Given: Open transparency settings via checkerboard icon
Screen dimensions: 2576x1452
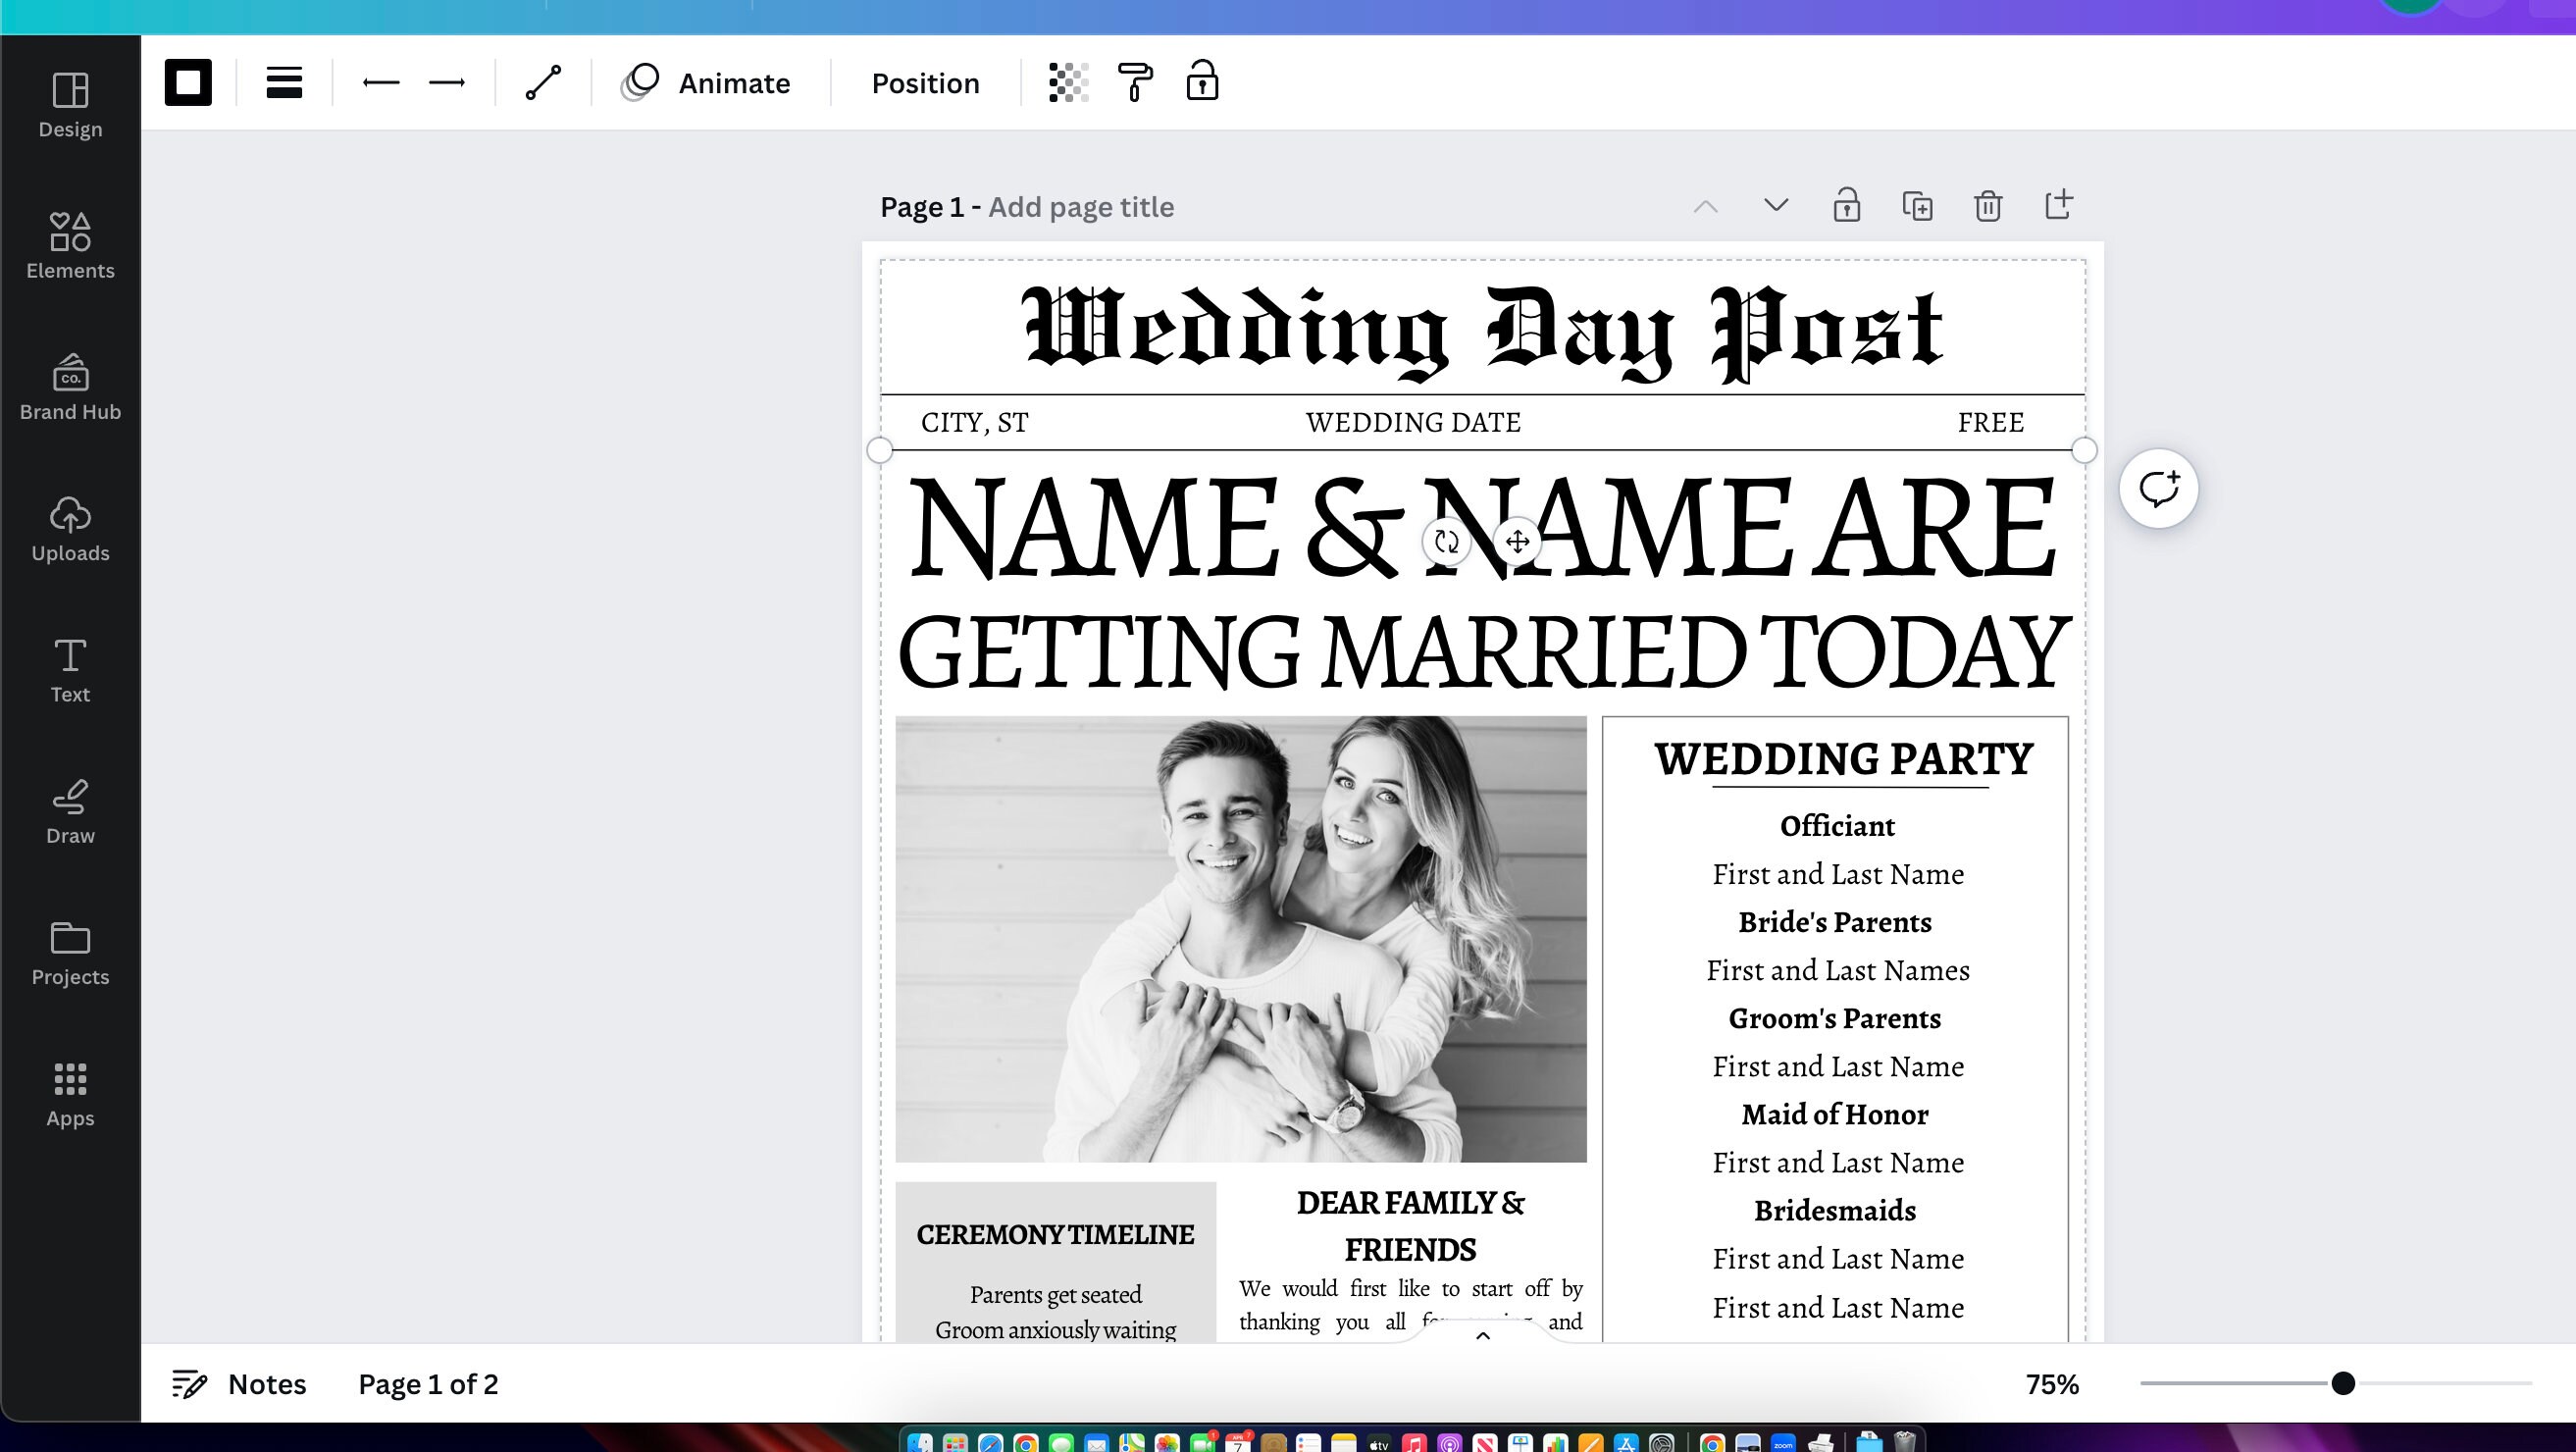Looking at the screenshot, I should point(1068,82).
